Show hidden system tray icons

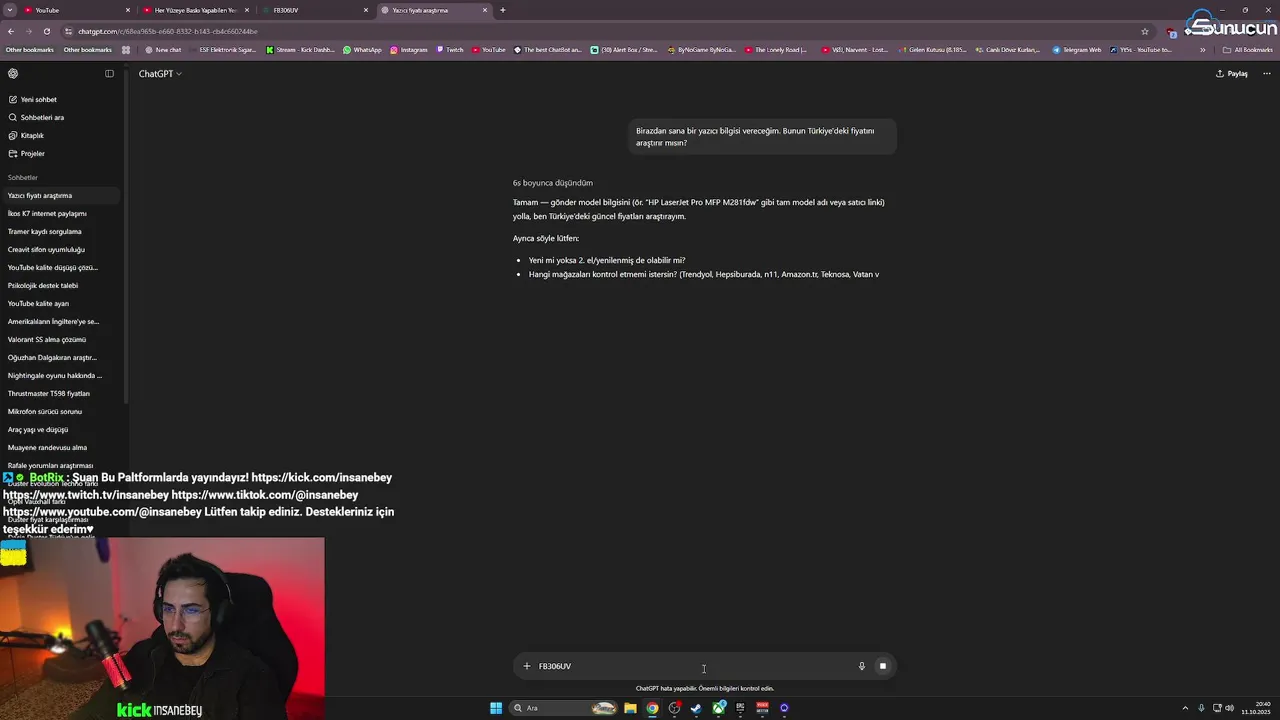tap(1185, 708)
